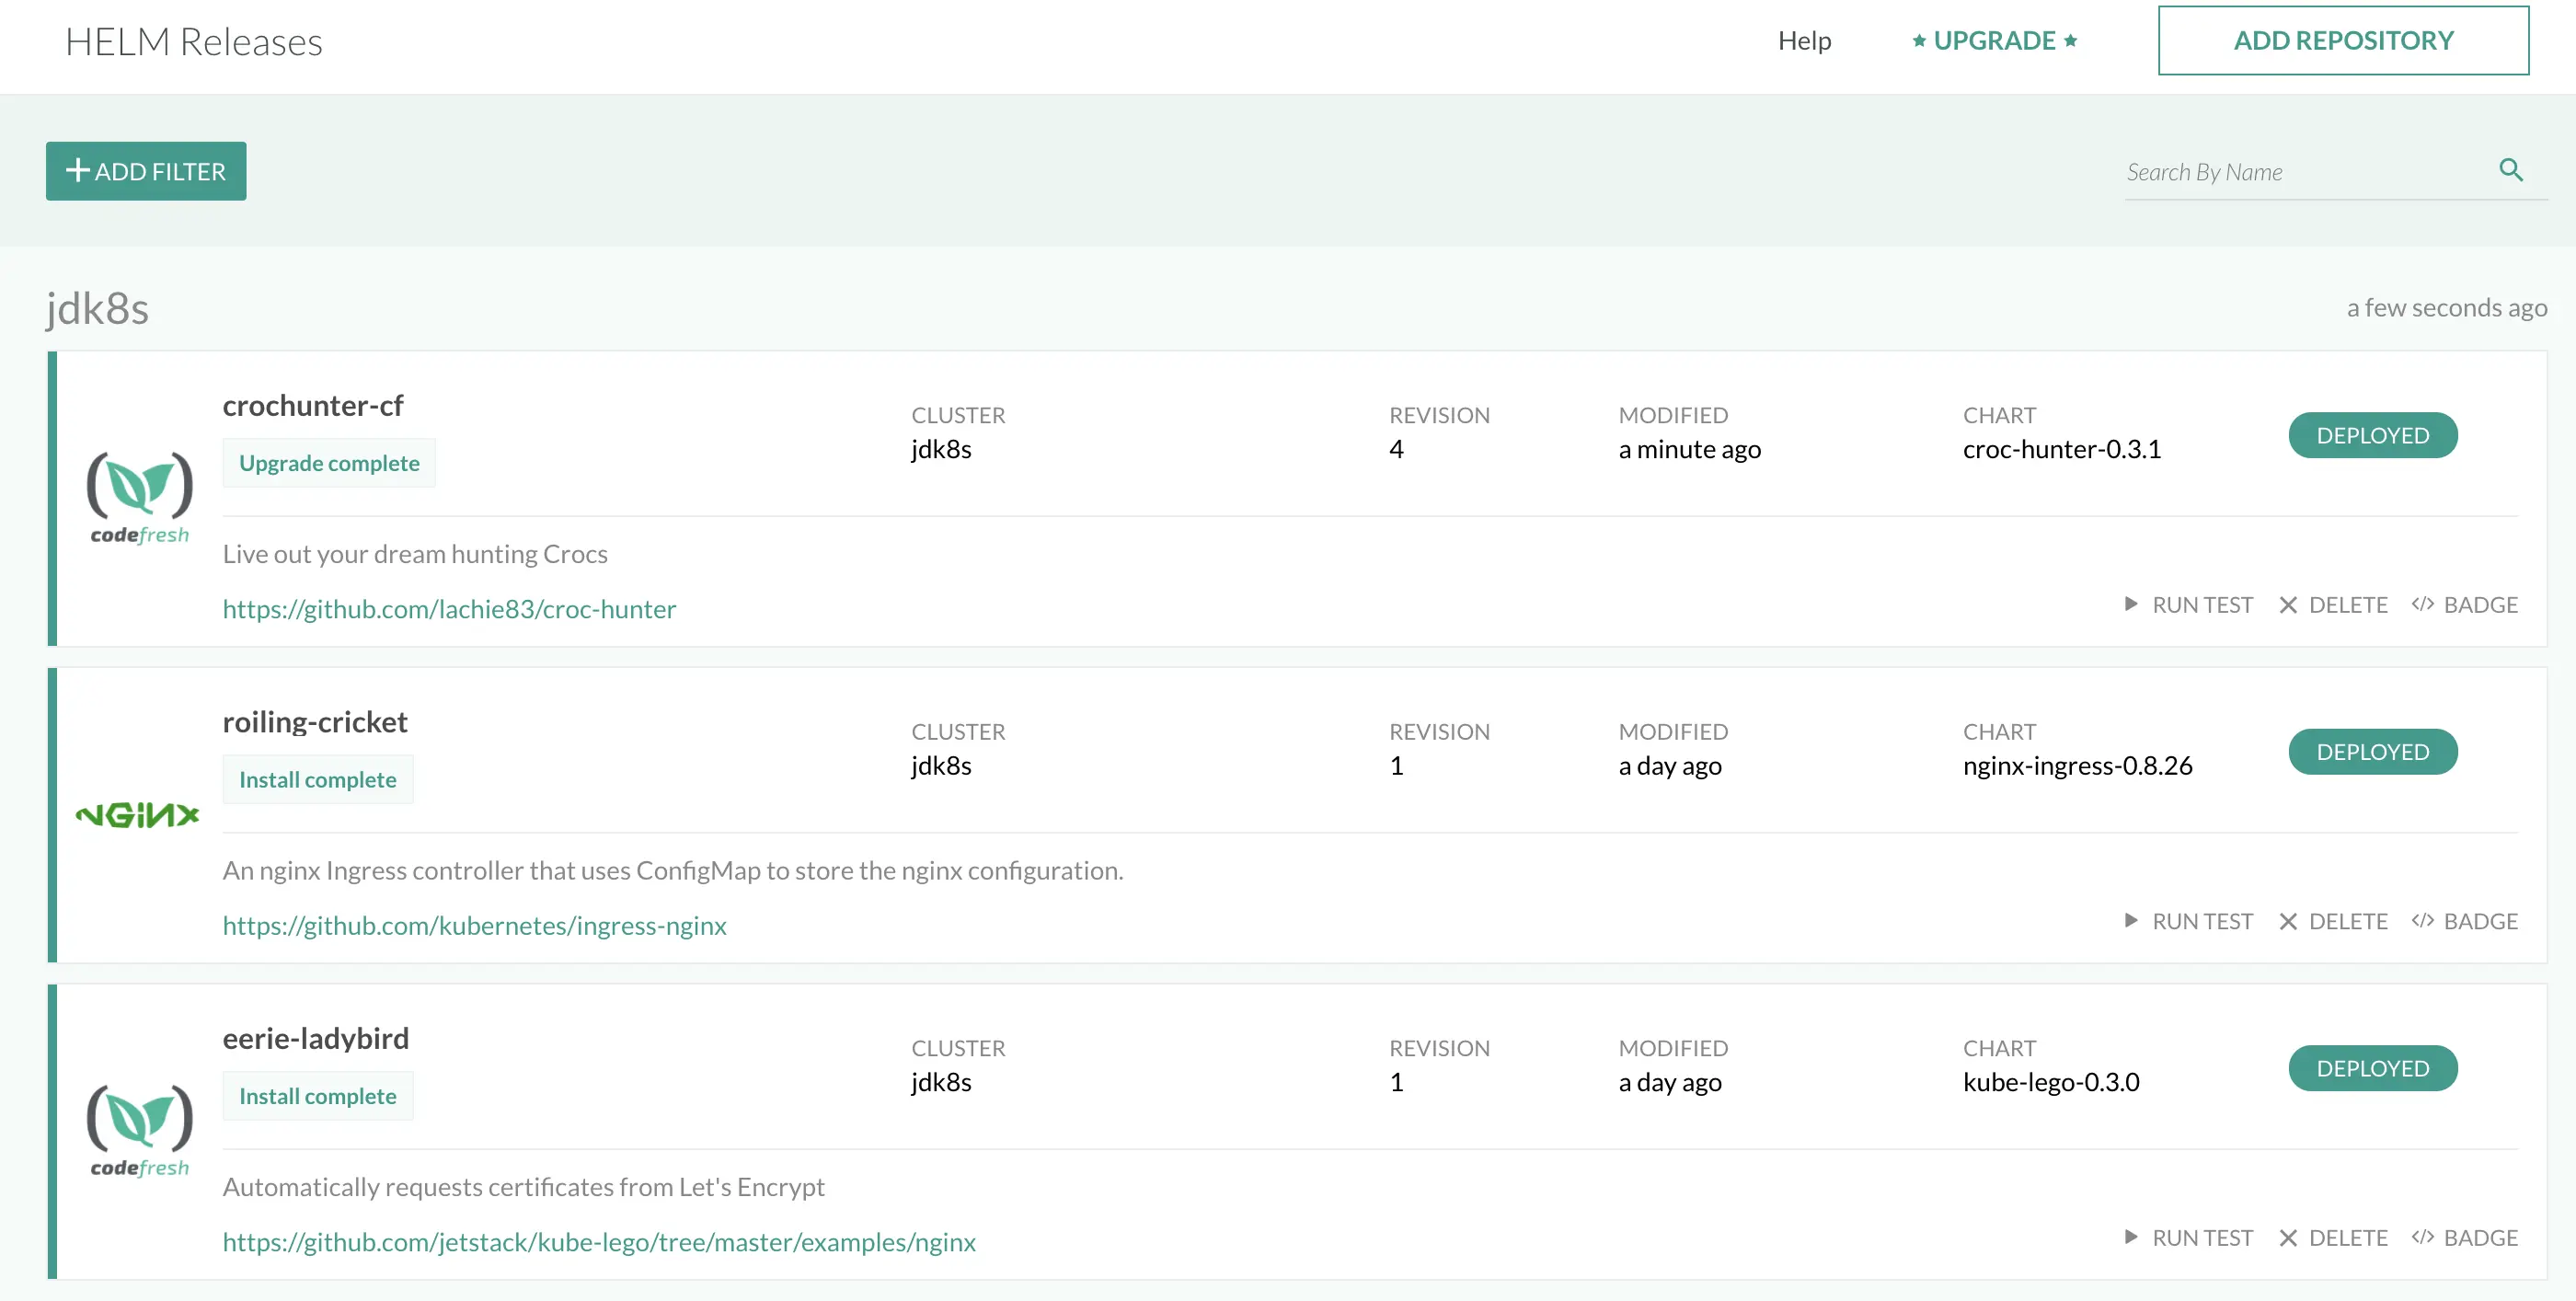Open badge for roiling-cricket release
The height and width of the screenshot is (1301, 2576).
[2465, 921]
